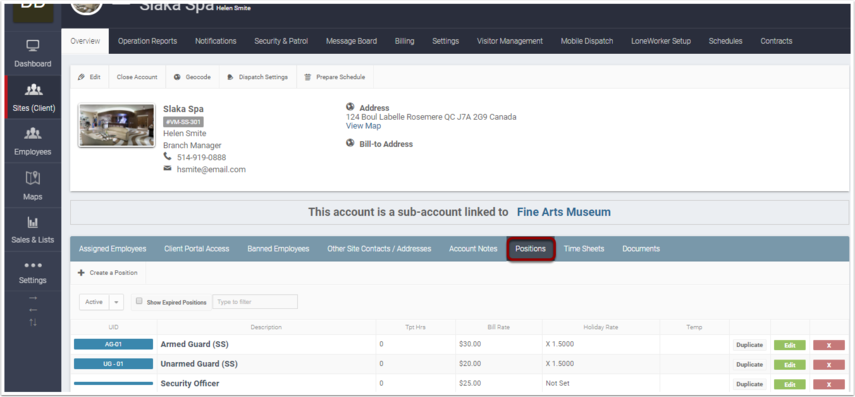This screenshot has height=397, width=855.
Task: Switch to the Billing tab
Action: tap(405, 41)
